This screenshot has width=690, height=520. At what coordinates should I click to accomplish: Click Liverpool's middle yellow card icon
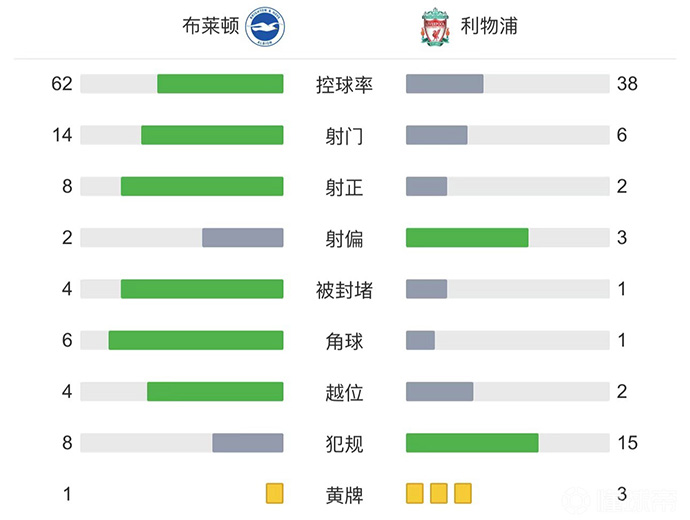[x=438, y=493]
